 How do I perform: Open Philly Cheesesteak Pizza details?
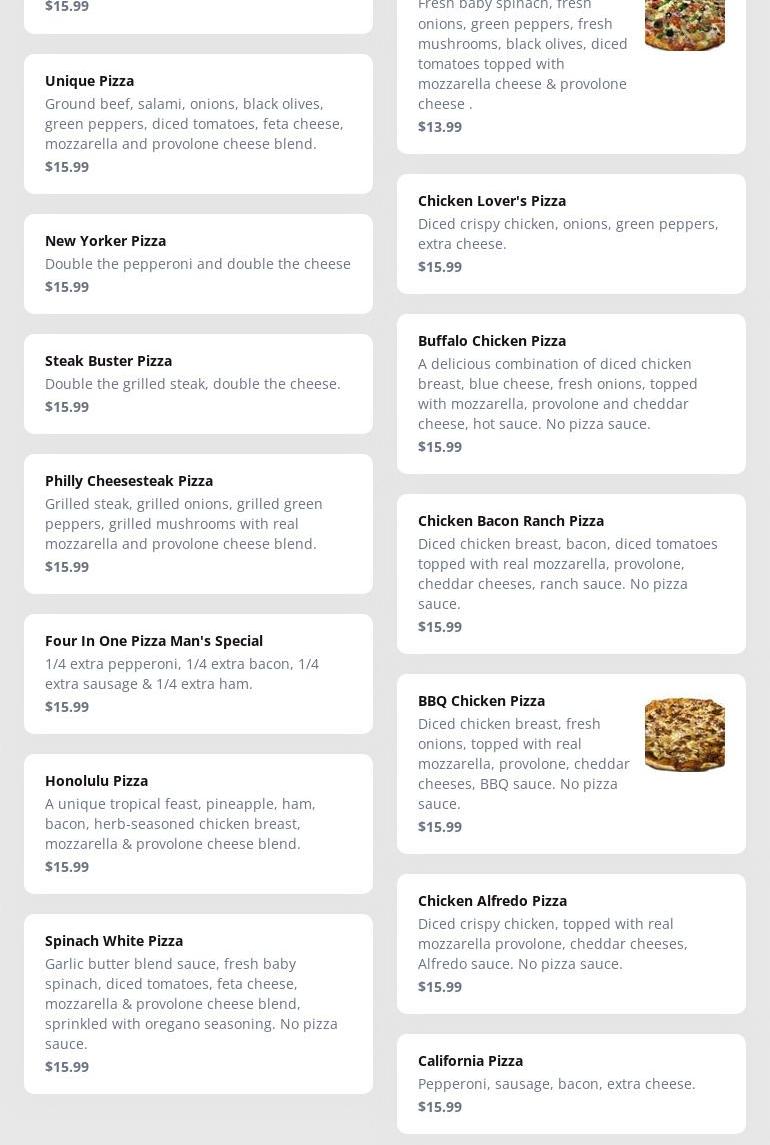198,523
